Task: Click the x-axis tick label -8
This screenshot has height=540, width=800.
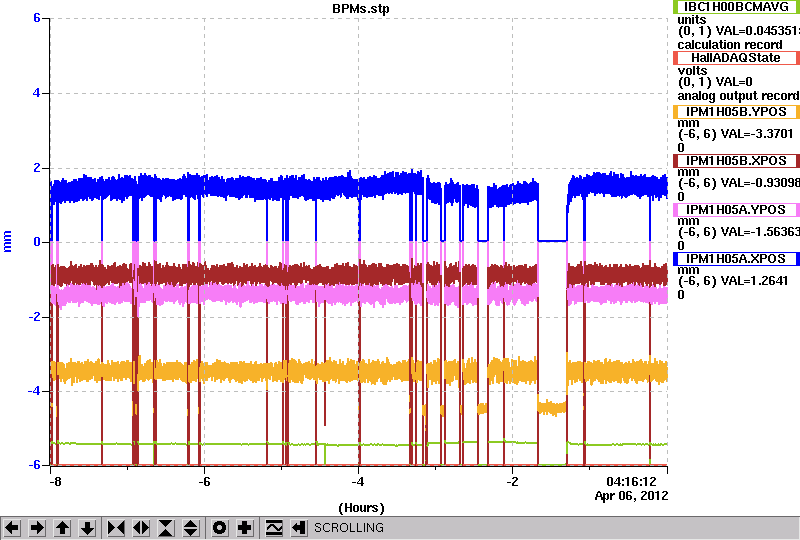Action: [x=55, y=482]
